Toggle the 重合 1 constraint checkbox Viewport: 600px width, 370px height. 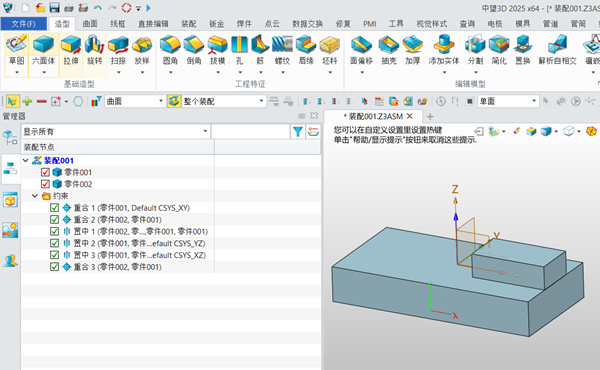54,208
